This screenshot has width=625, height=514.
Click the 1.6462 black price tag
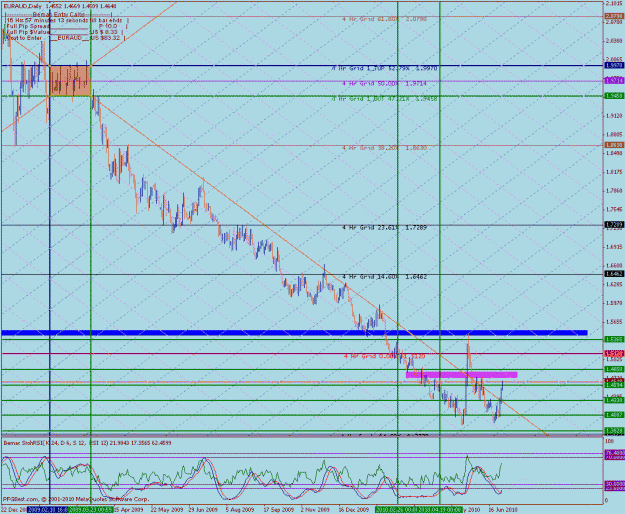(614, 274)
